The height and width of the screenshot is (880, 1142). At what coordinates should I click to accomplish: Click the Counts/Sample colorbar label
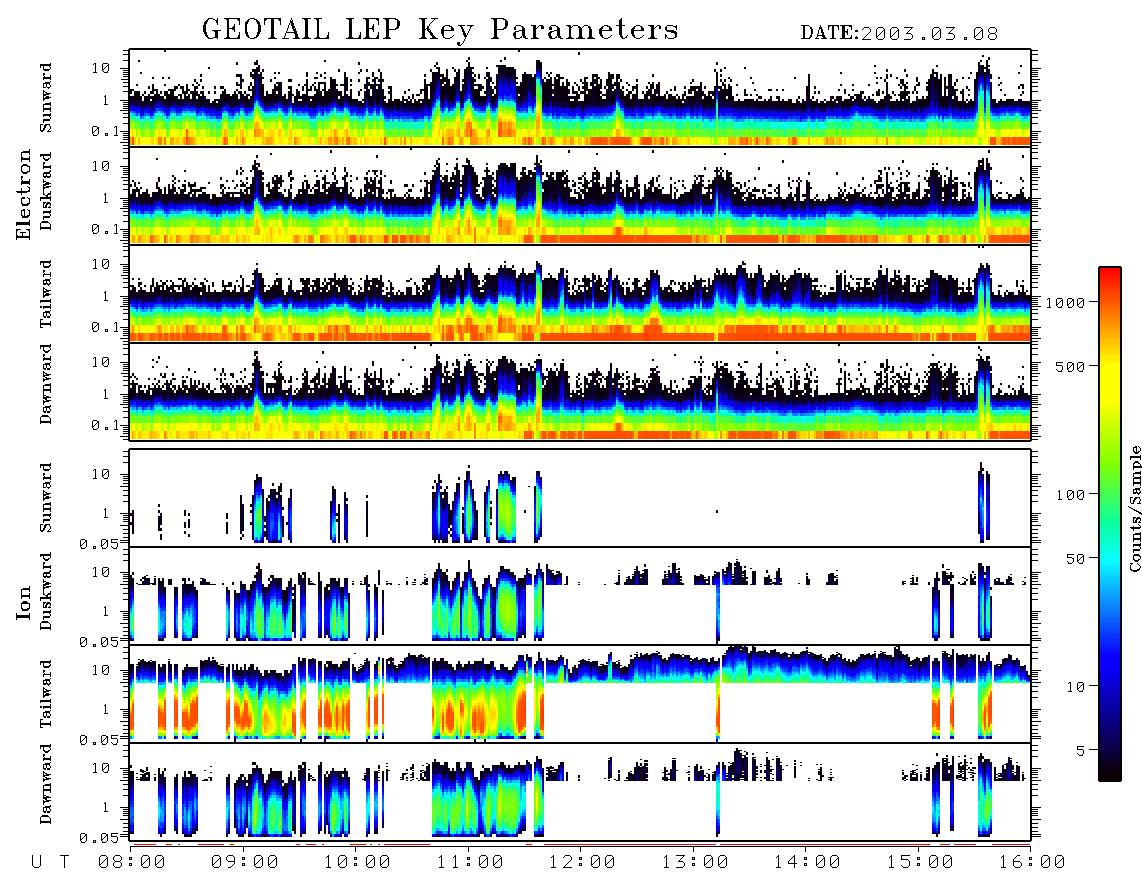coord(1134,508)
